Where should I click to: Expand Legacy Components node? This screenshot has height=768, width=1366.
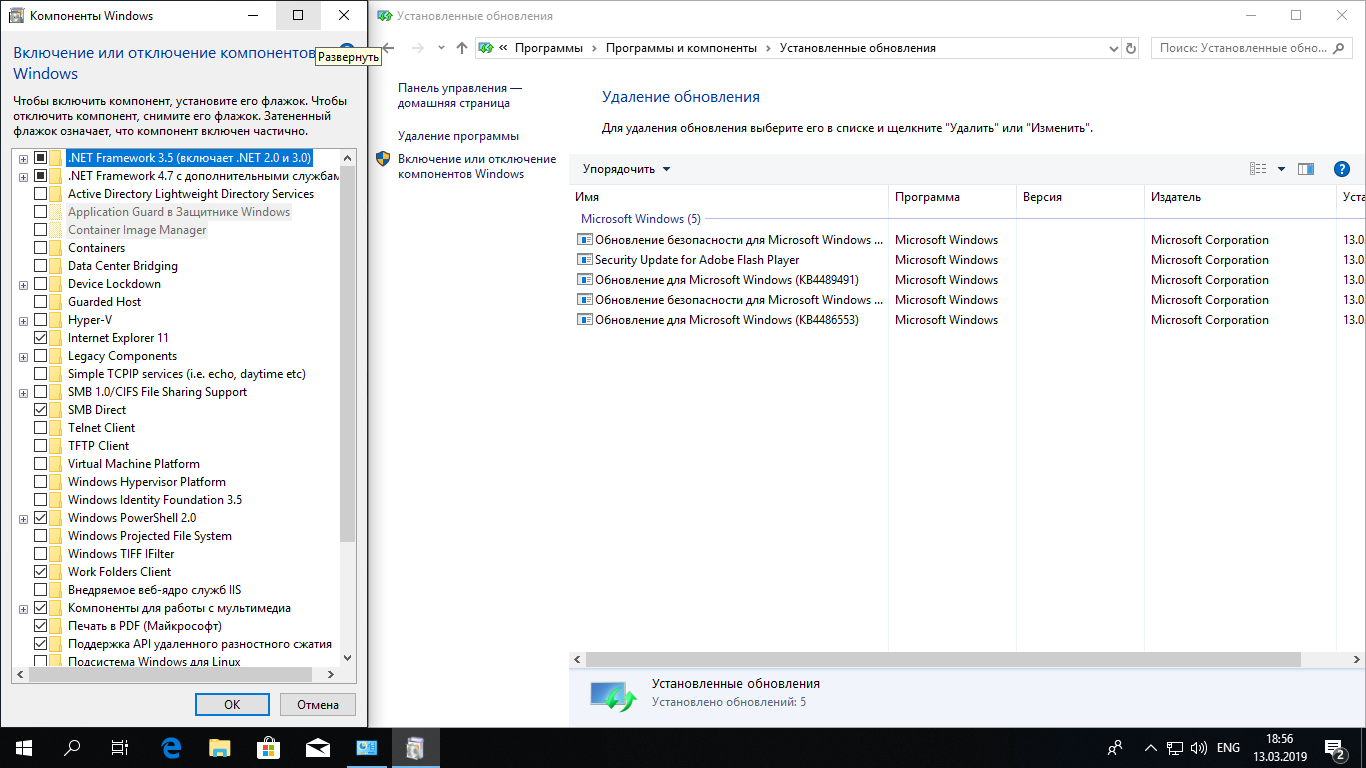[23, 356]
